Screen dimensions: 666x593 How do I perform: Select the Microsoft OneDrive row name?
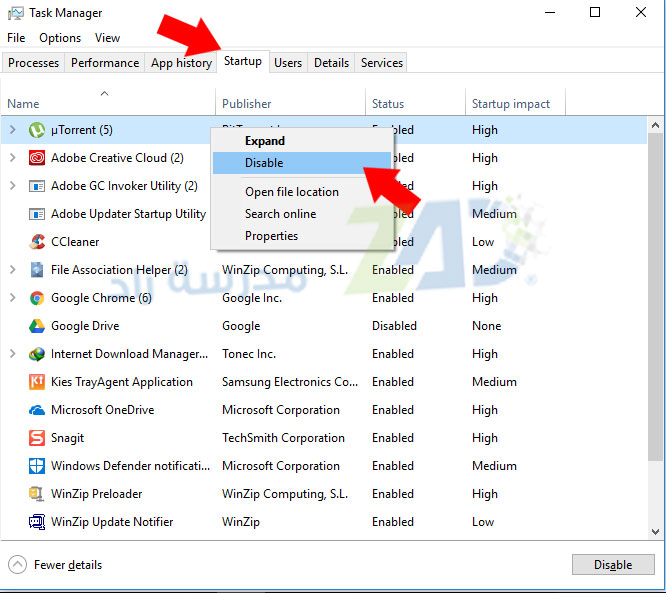click(102, 410)
